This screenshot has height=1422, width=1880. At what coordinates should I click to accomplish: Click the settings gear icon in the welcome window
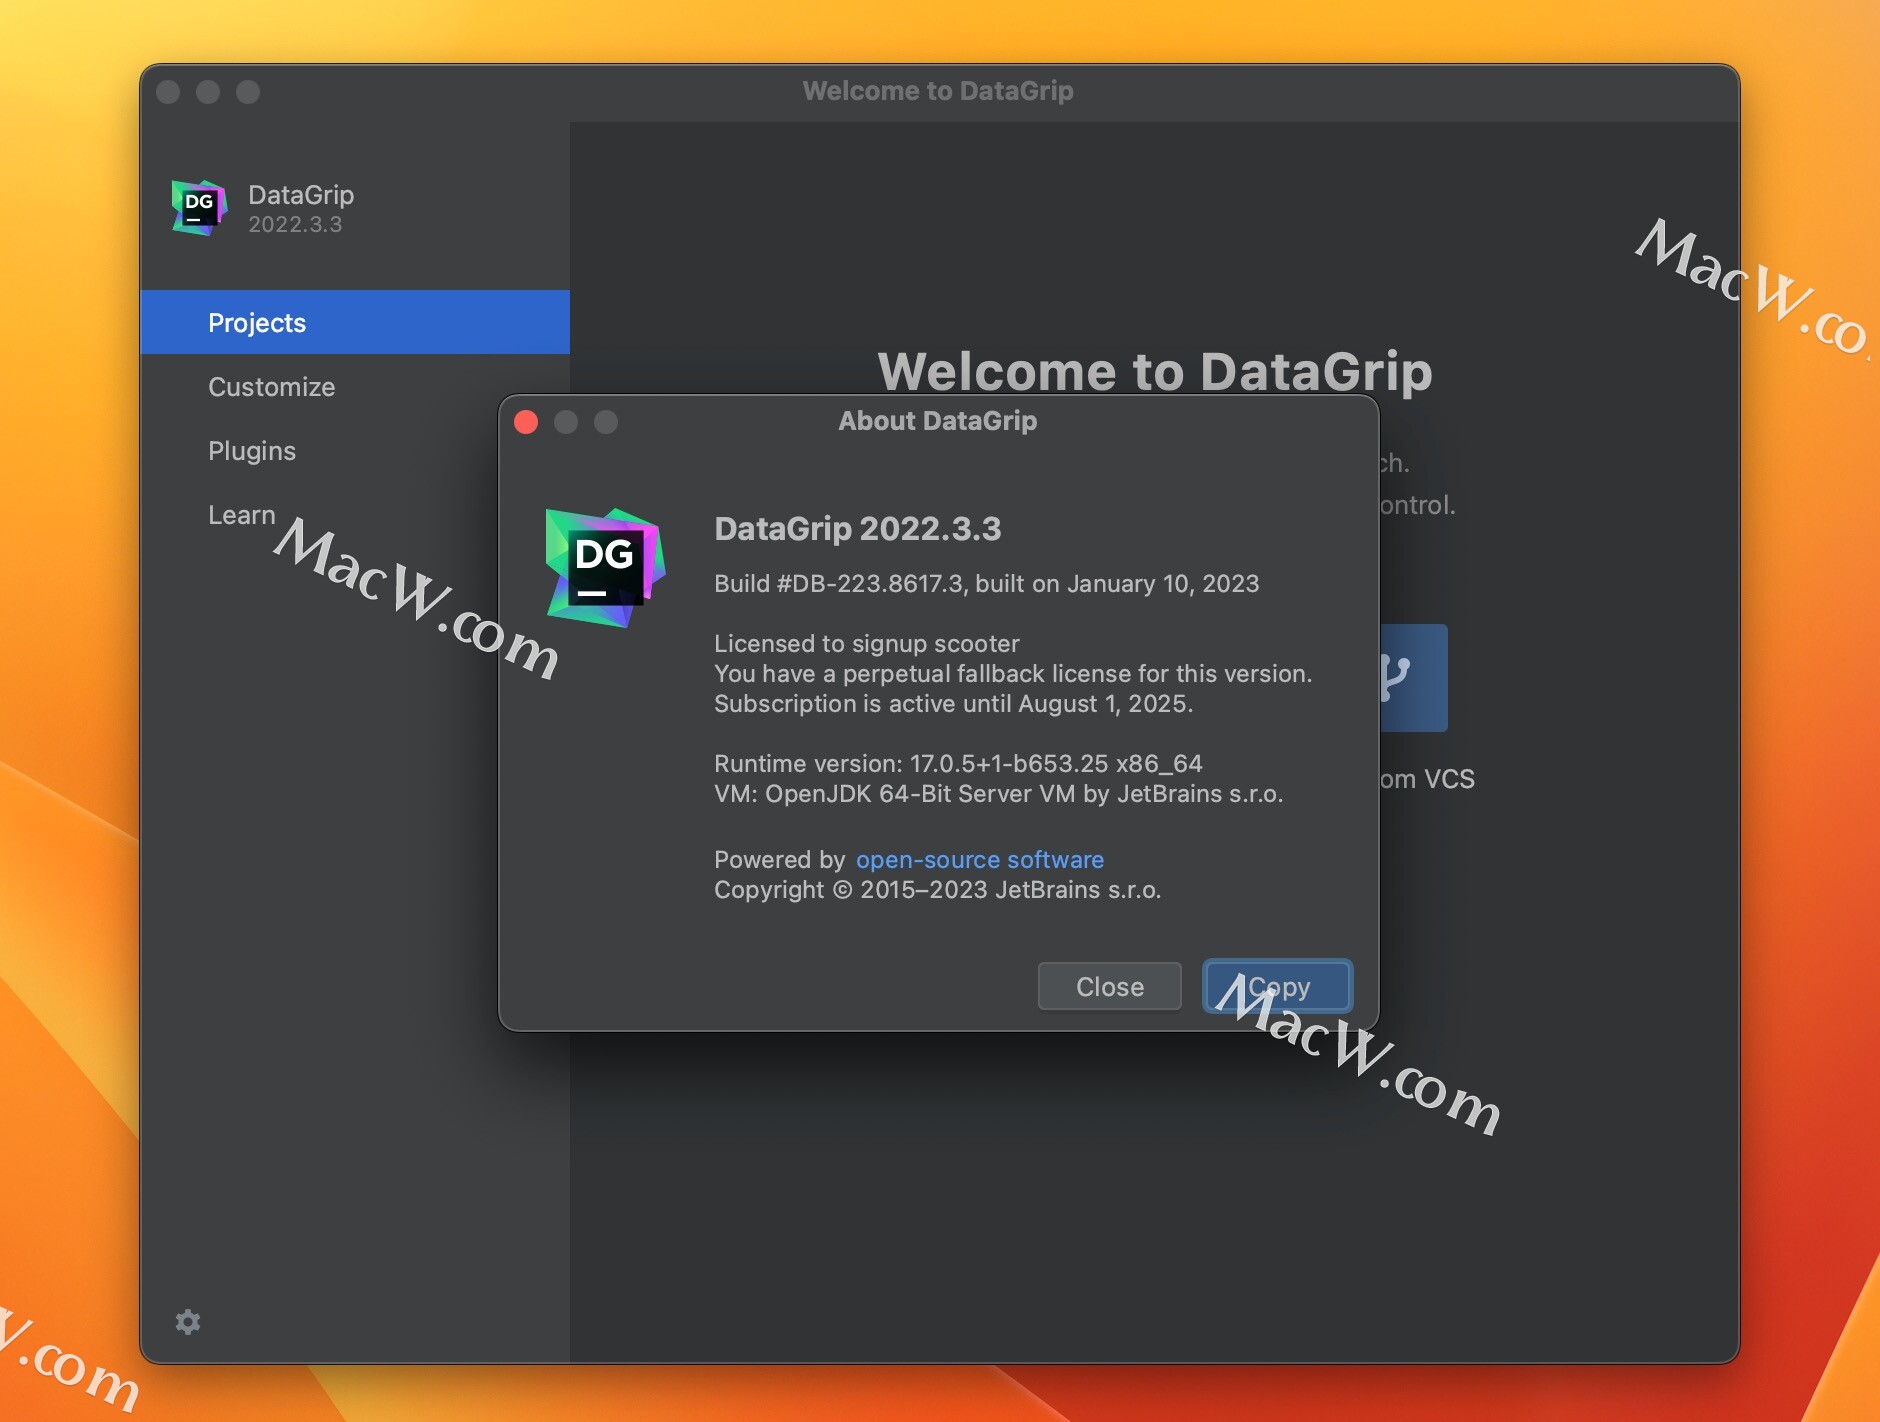(188, 1322)
